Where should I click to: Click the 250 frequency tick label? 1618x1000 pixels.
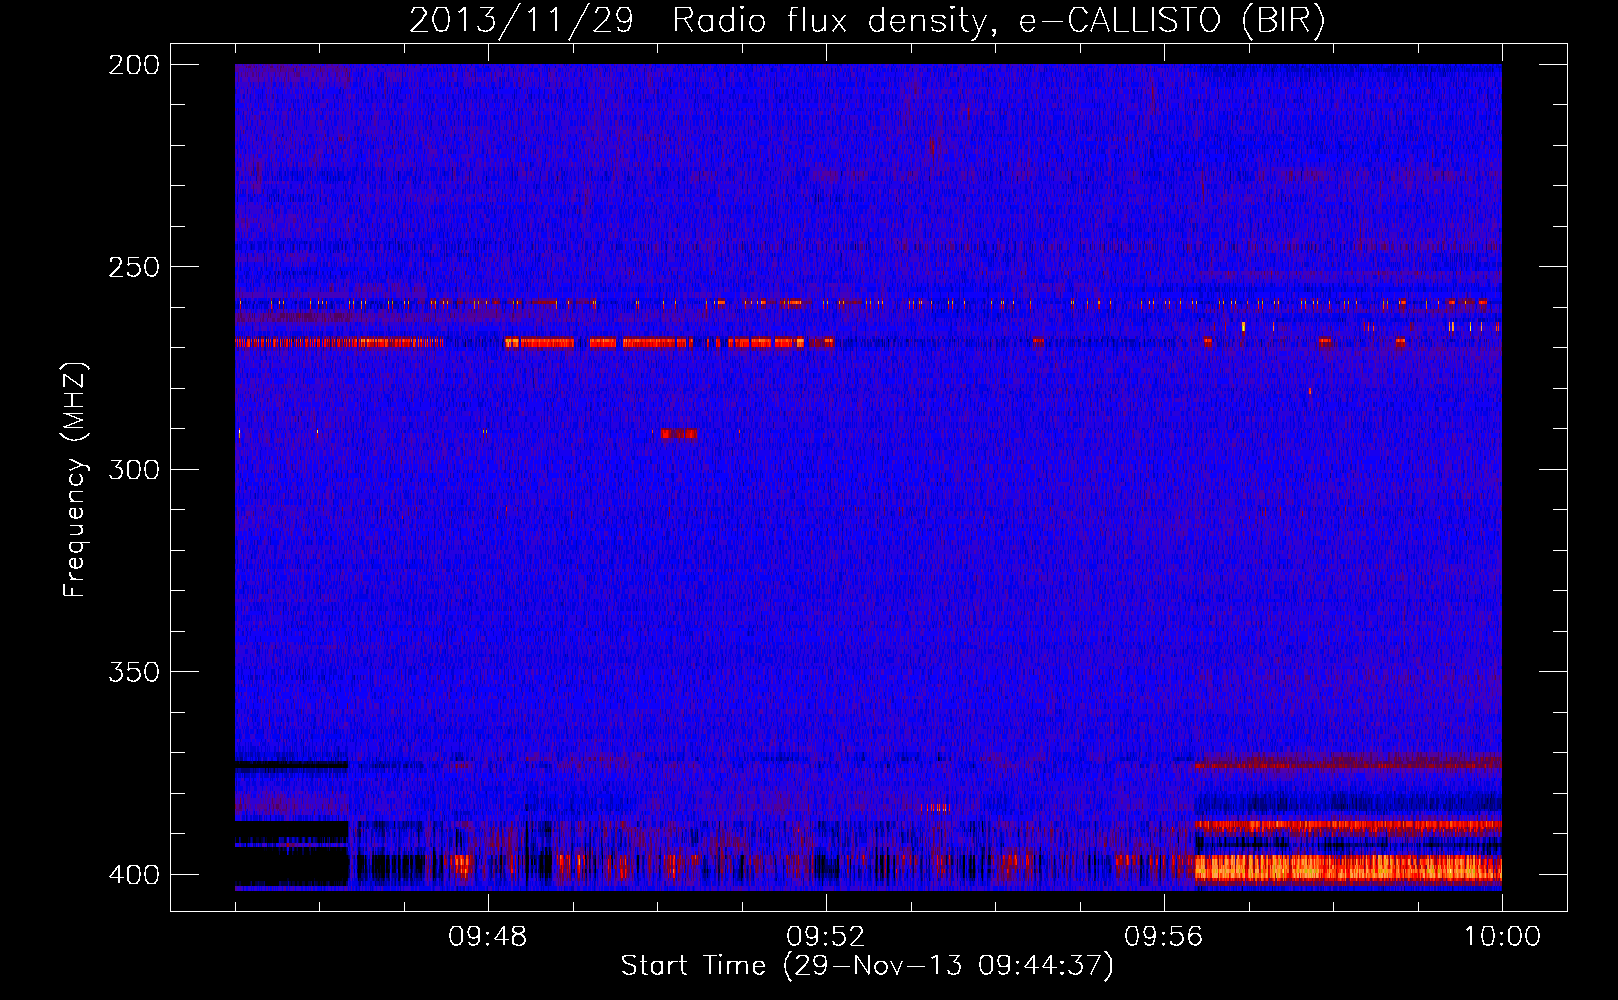click(x=134, y=267)
